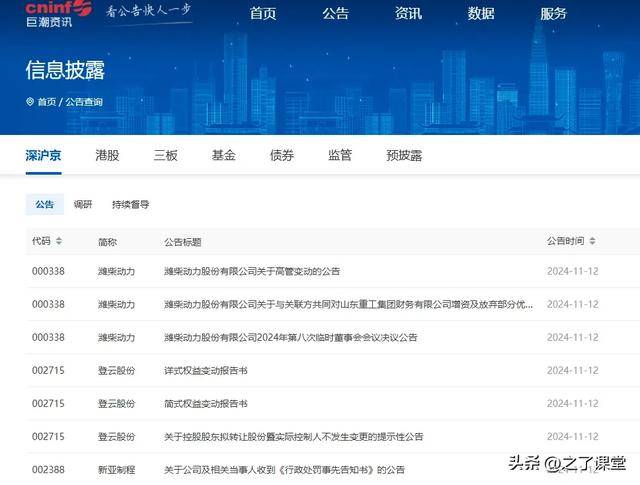The width and height of the screenshot is (640, 485).
Task: Open 关于控股股东拟转让股份 提示性公告
Action: point(293,436)
